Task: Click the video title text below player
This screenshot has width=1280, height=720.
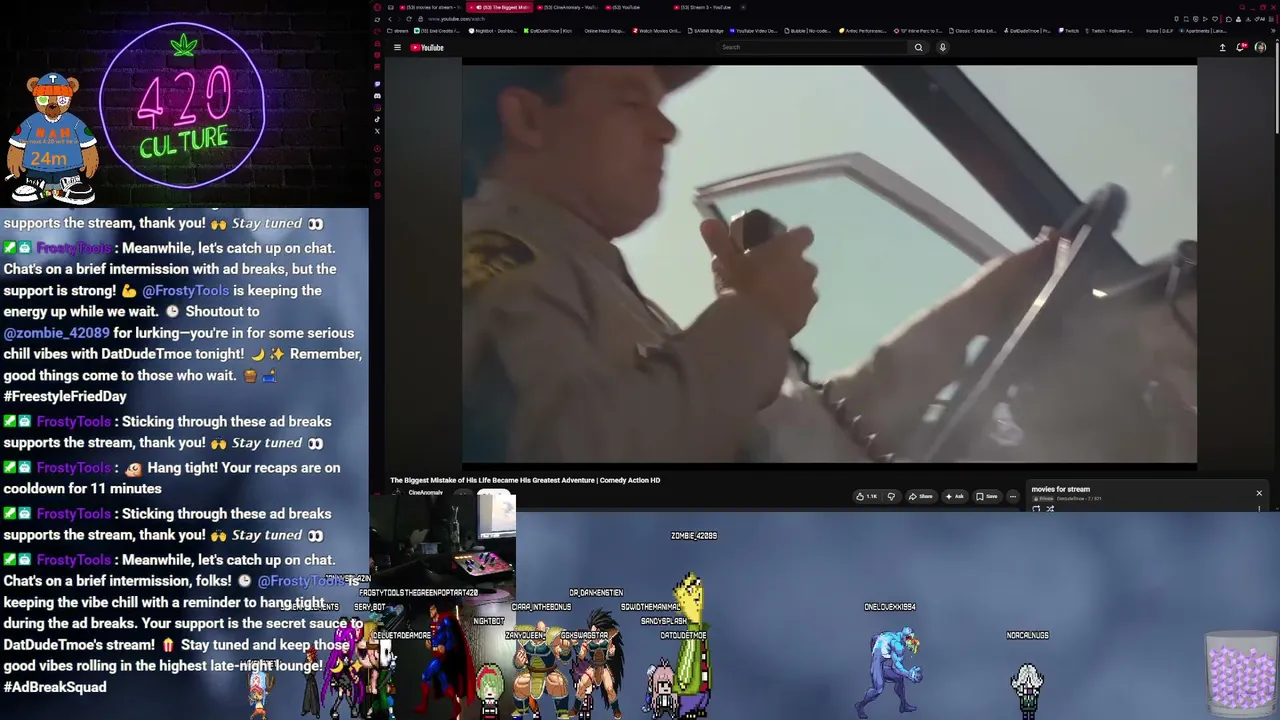Action: (x=525, y=480)
